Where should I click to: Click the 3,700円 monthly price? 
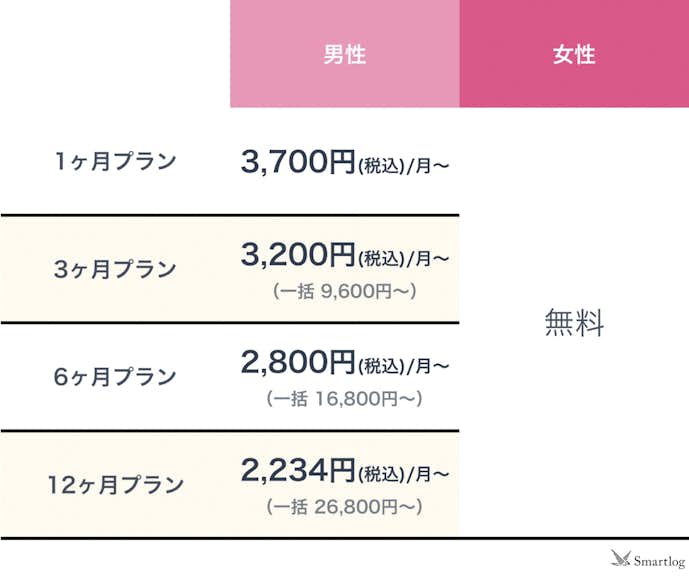pyautogui.click(x=298, y=162)
